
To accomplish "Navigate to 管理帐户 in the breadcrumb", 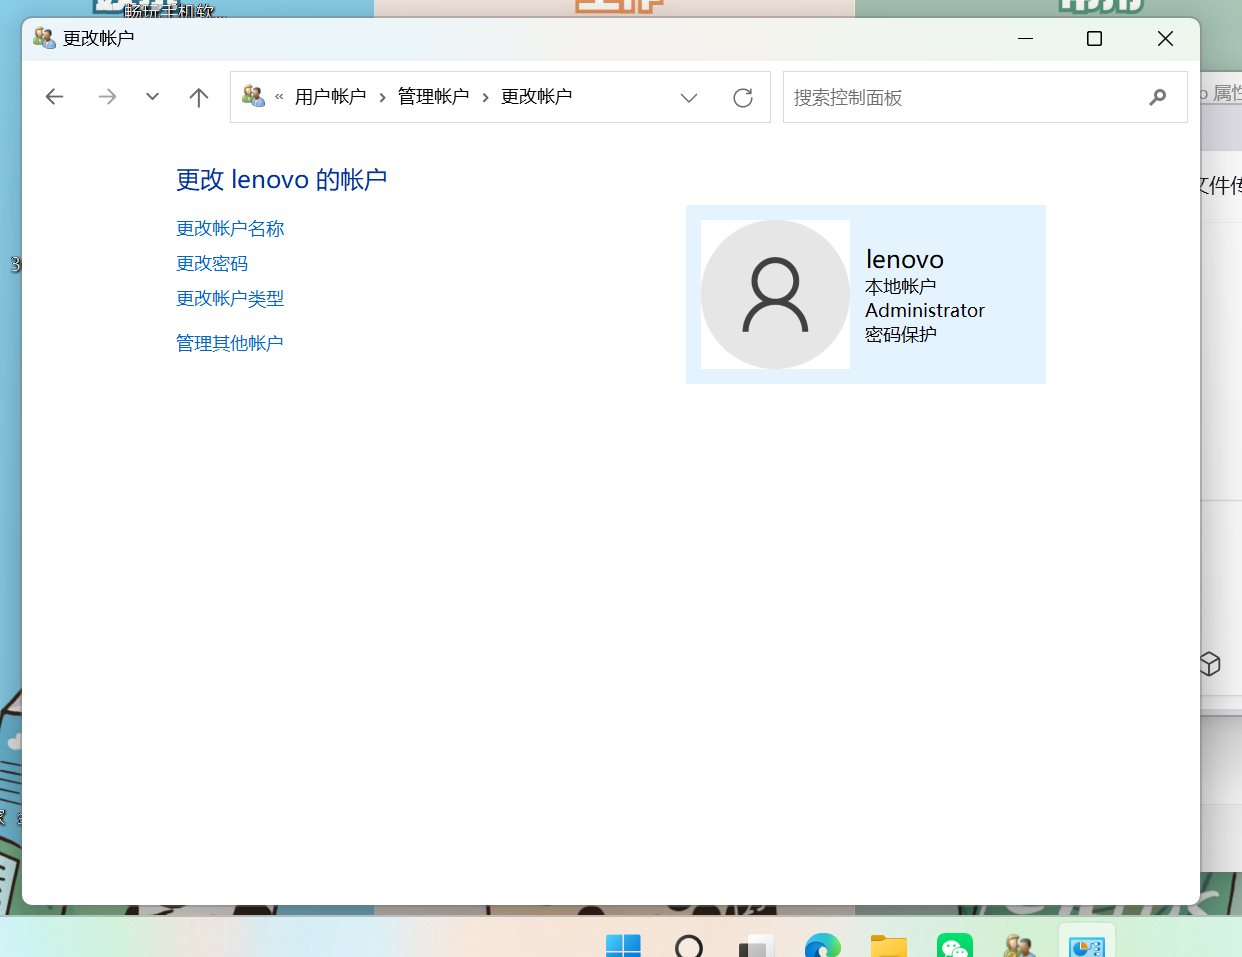I will [x=433, y=97].
